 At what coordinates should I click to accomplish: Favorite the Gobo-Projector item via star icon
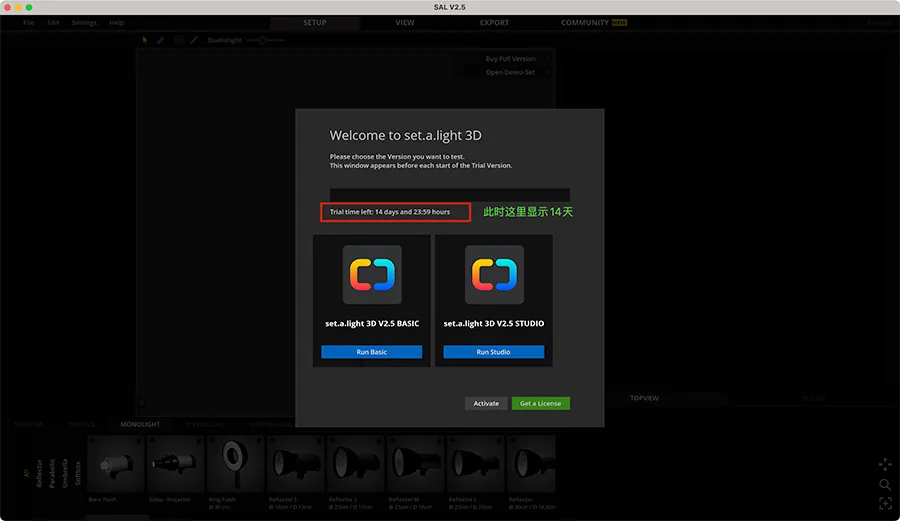(199, 441)
